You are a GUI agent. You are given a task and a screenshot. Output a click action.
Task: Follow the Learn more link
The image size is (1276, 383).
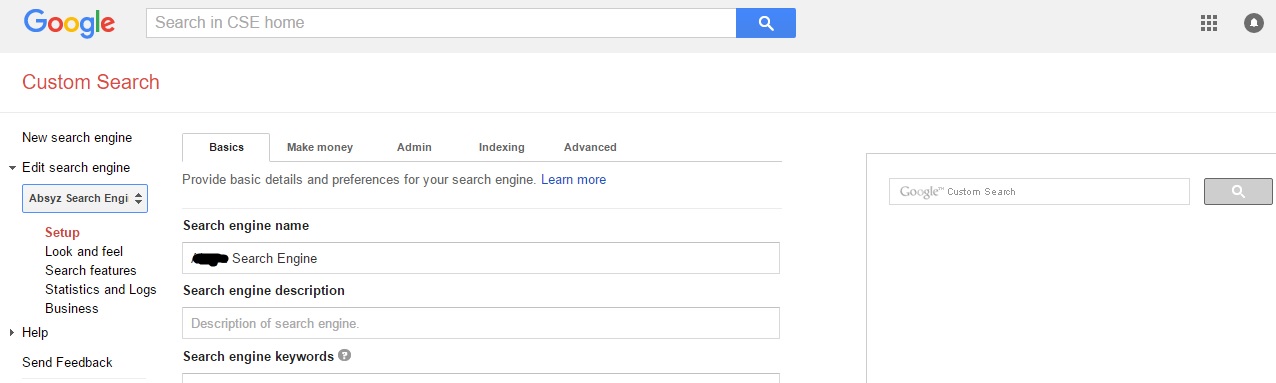coord(573,180)
